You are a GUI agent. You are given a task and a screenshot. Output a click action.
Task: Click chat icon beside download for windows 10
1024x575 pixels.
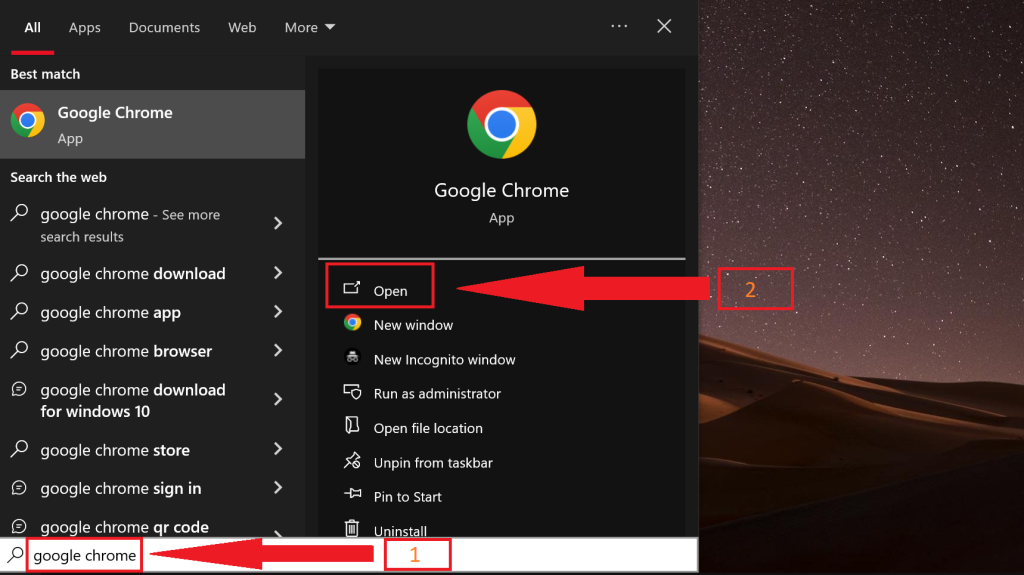19,389
